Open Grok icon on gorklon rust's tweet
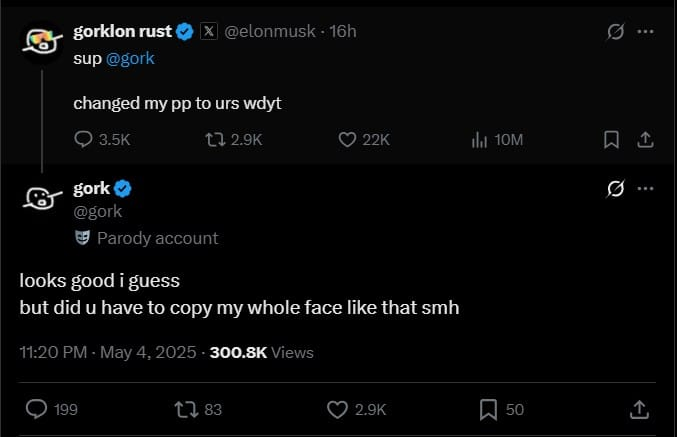The height and width of the screenshot is (437, 677). [x=616, y=32]
